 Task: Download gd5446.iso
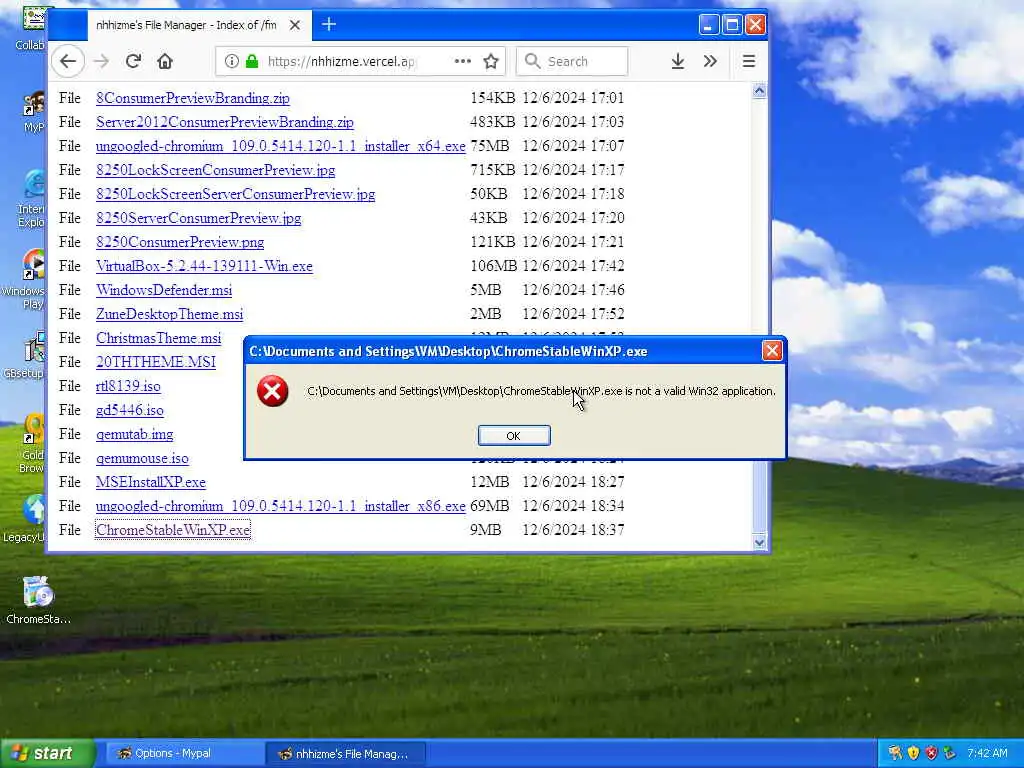point(130,410)
